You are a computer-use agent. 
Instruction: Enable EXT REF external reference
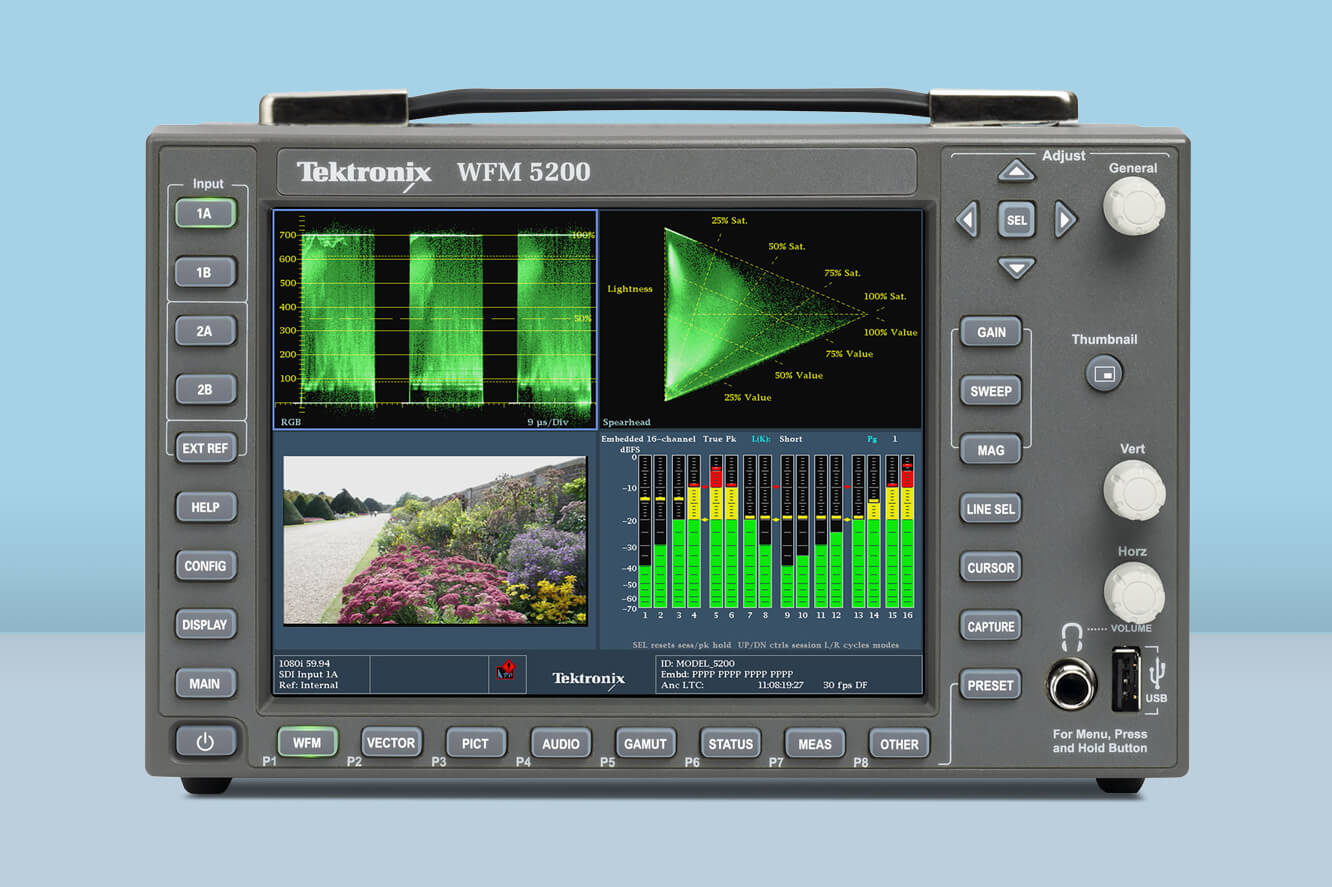coord(206,448)
